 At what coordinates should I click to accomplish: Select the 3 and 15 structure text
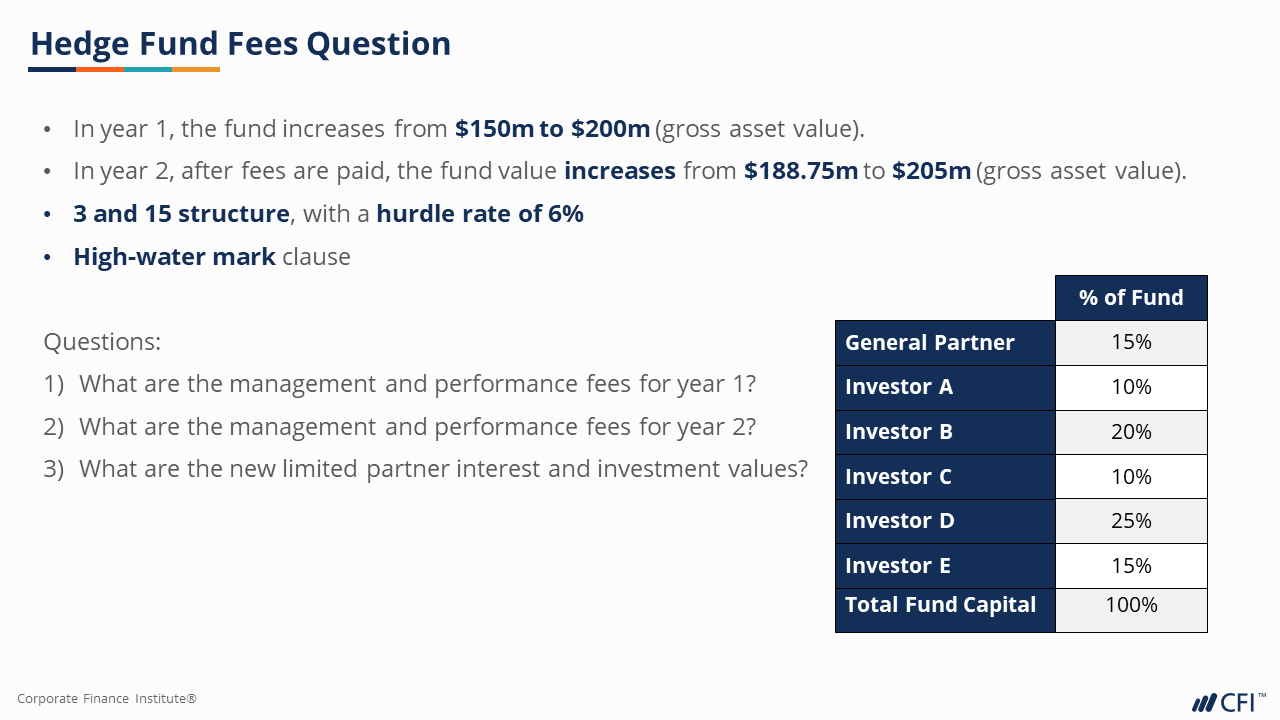181,214
